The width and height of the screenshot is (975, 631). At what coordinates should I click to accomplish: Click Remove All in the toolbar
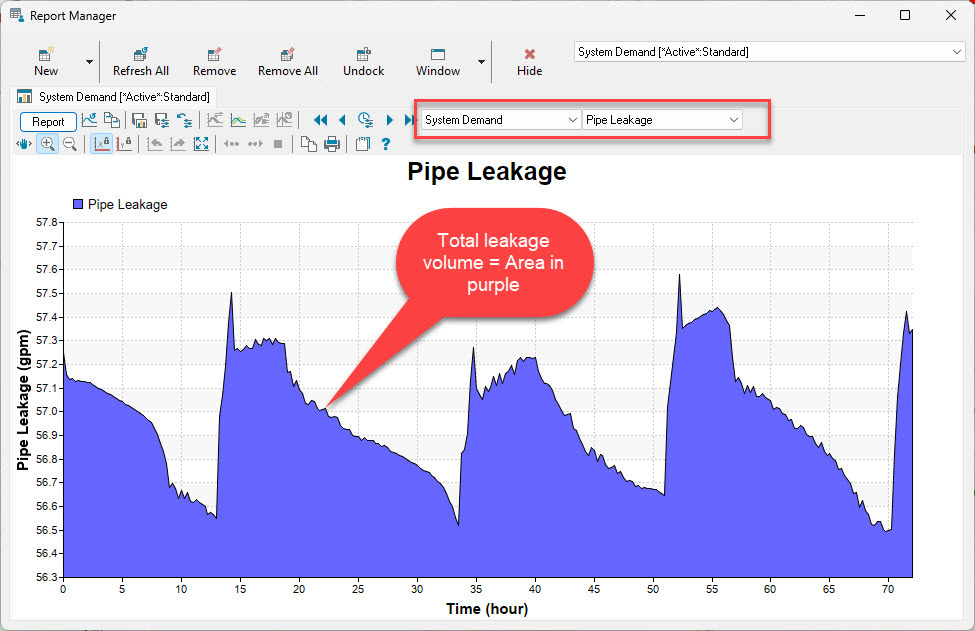[x=287, y=61]
